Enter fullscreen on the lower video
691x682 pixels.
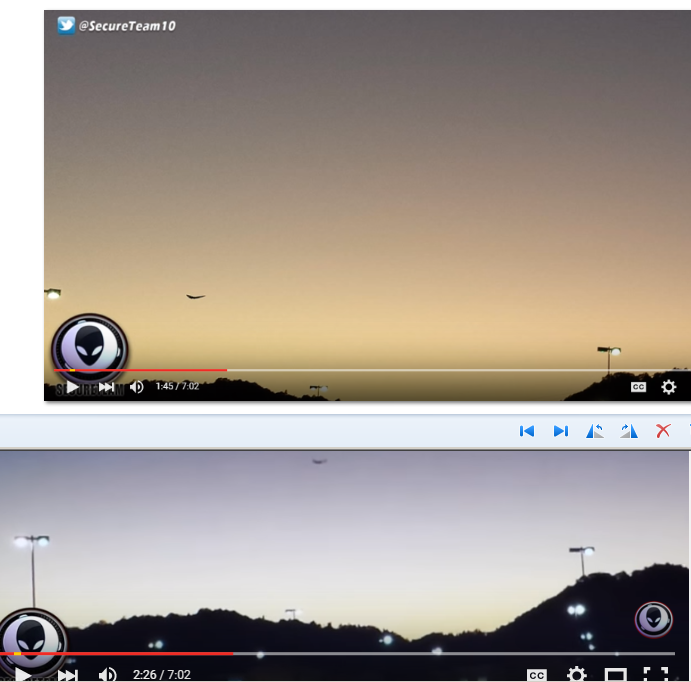click(x=655, y=675)
